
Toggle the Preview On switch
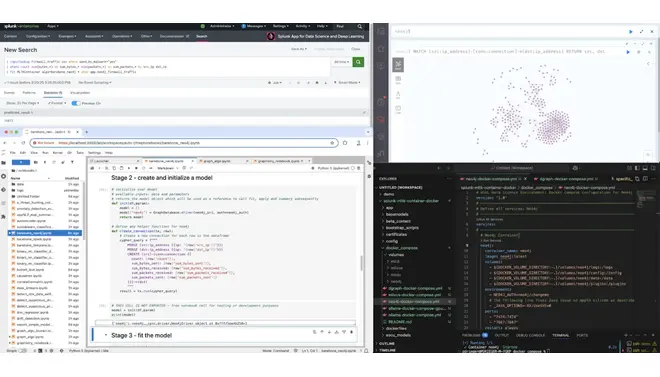76,103
